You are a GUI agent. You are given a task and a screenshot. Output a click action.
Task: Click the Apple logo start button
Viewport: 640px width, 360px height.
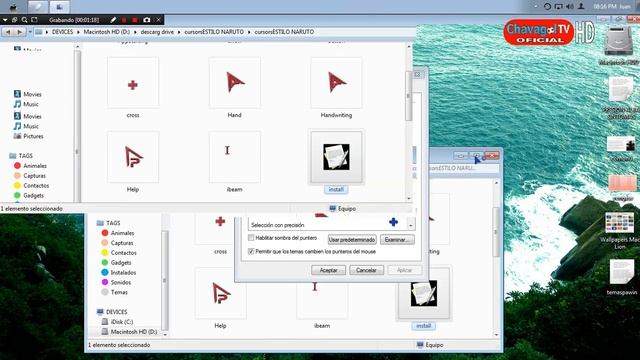coord(13,7)
